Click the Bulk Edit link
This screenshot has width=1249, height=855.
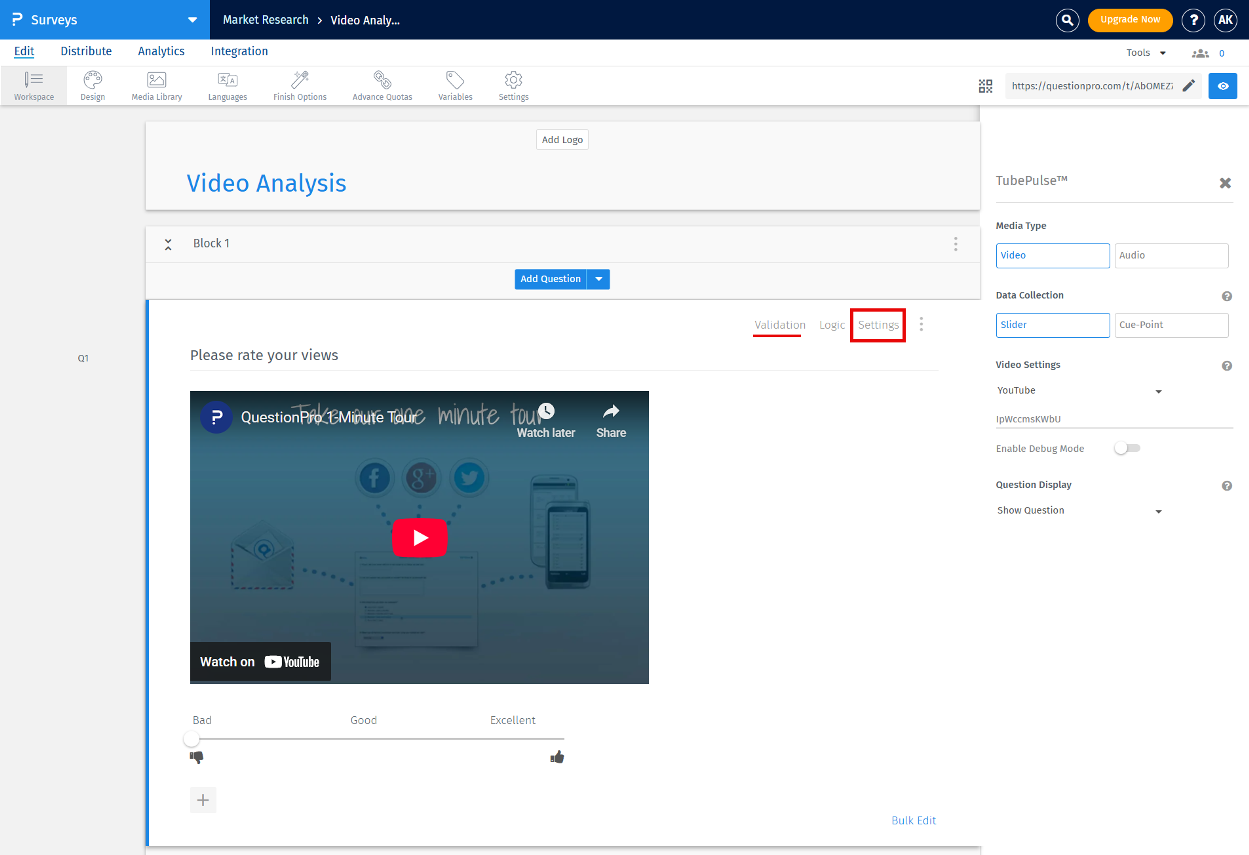point(913,820)
